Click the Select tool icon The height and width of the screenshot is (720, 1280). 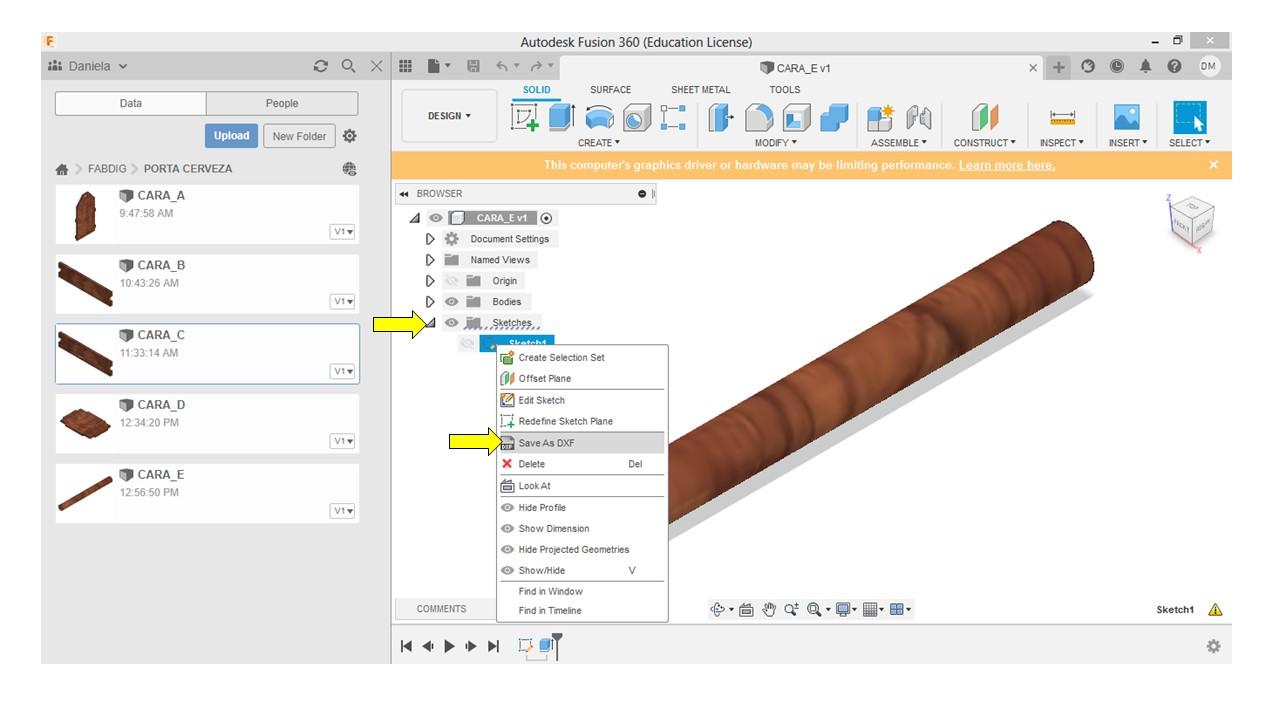click(1189, 117)
